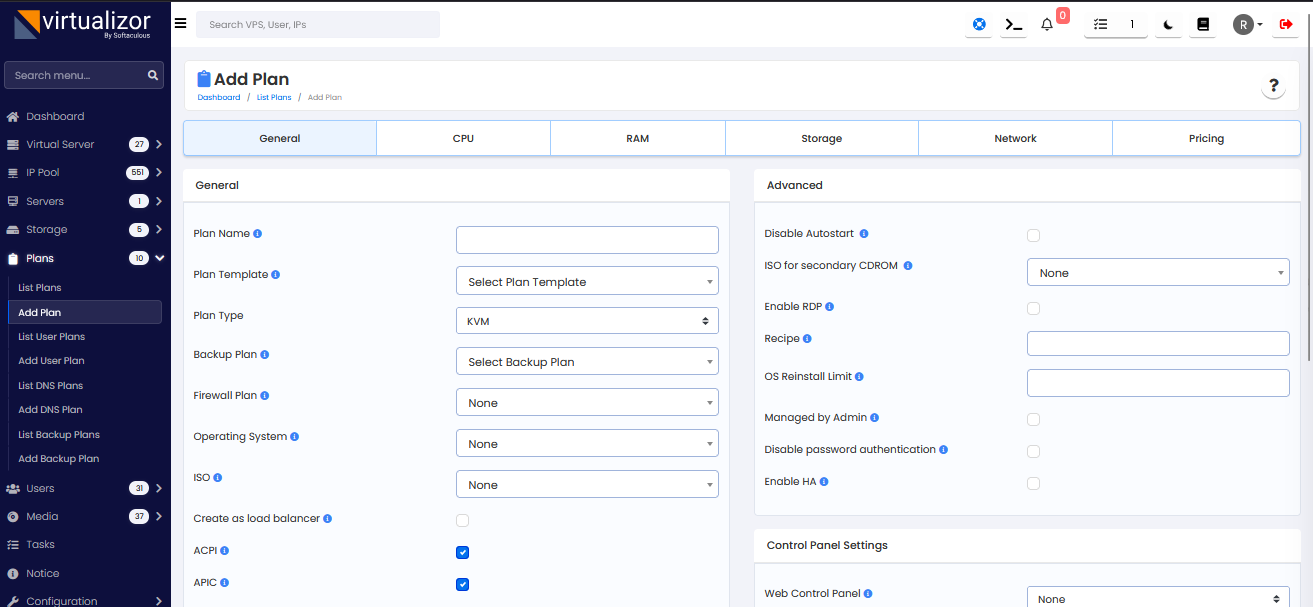Click the red logout icon
The height and width of the screenshot is (607, 1313).
coord(1285,25)
